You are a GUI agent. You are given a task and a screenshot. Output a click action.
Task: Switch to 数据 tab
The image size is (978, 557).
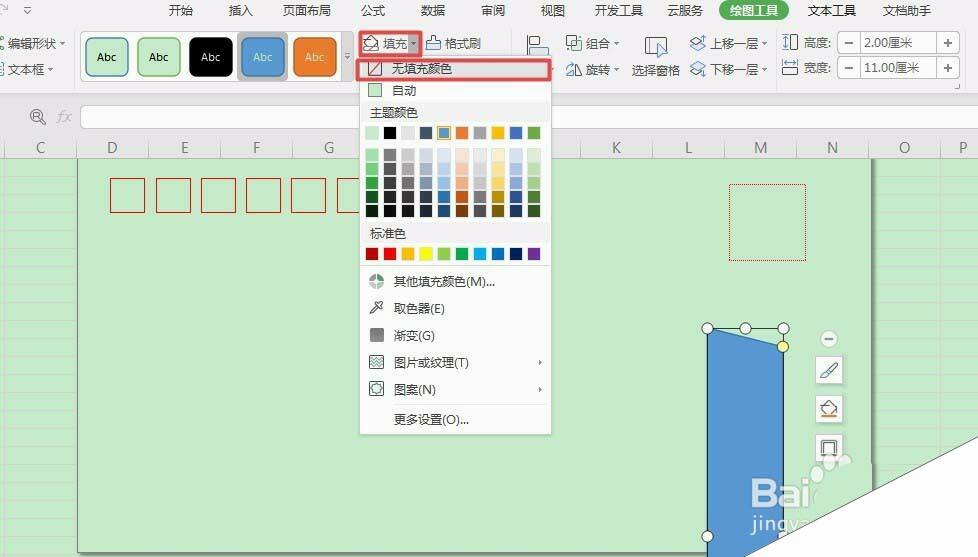pos(433,11)
